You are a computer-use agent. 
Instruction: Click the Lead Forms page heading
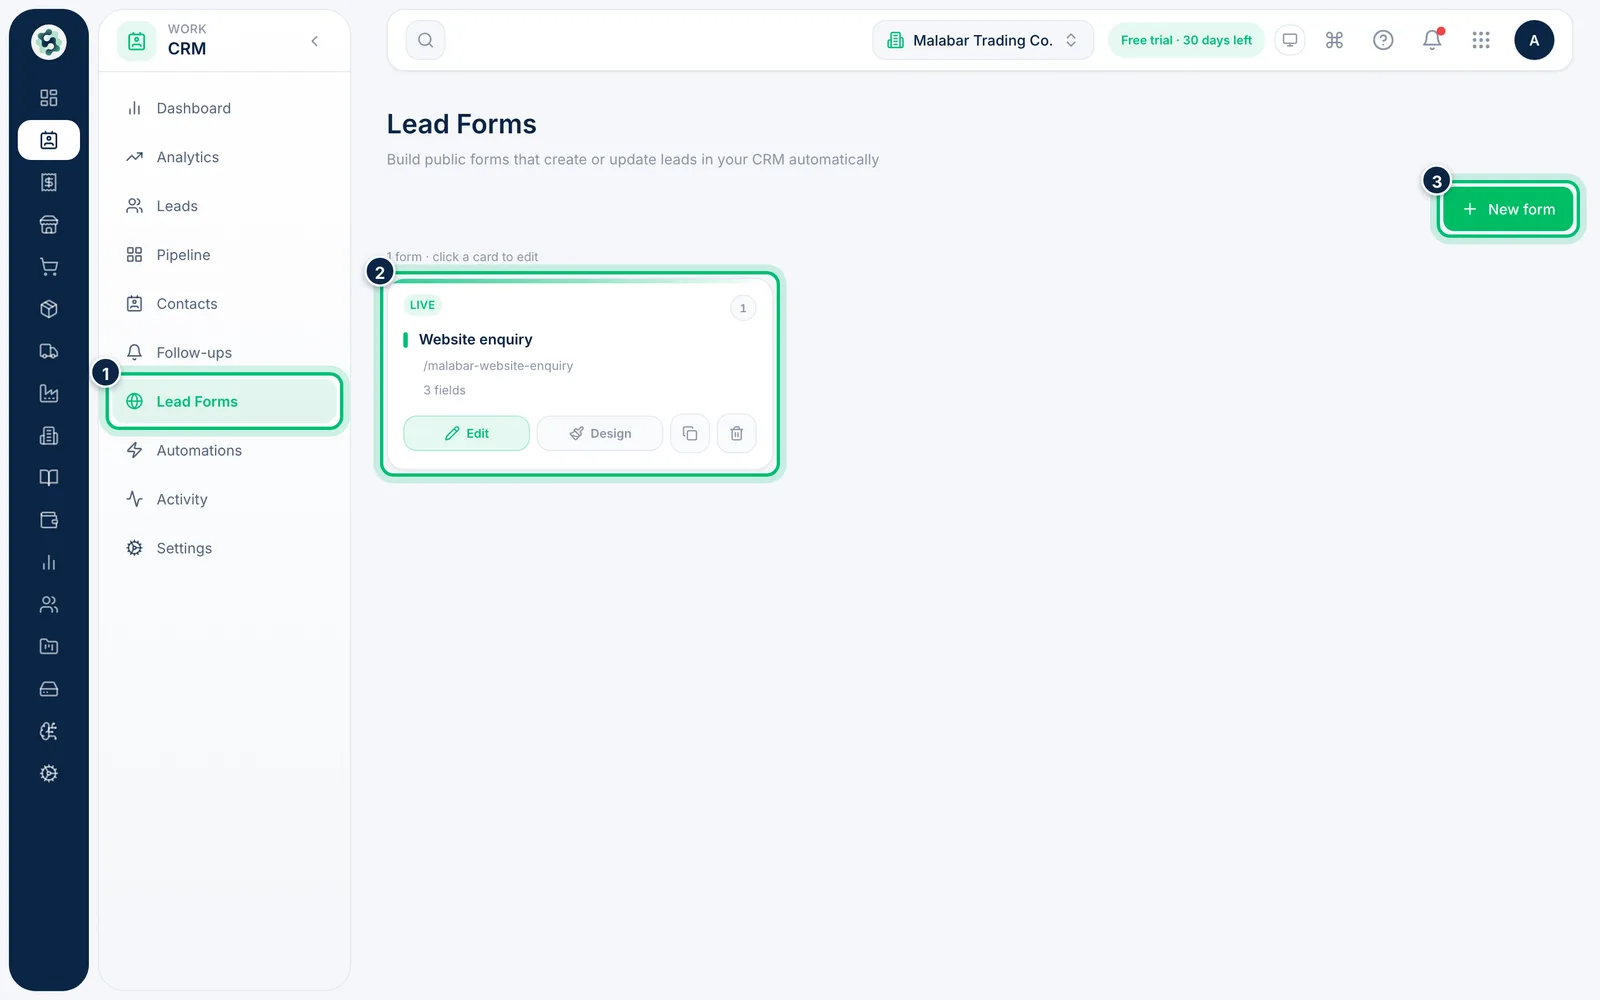[462, 124]
